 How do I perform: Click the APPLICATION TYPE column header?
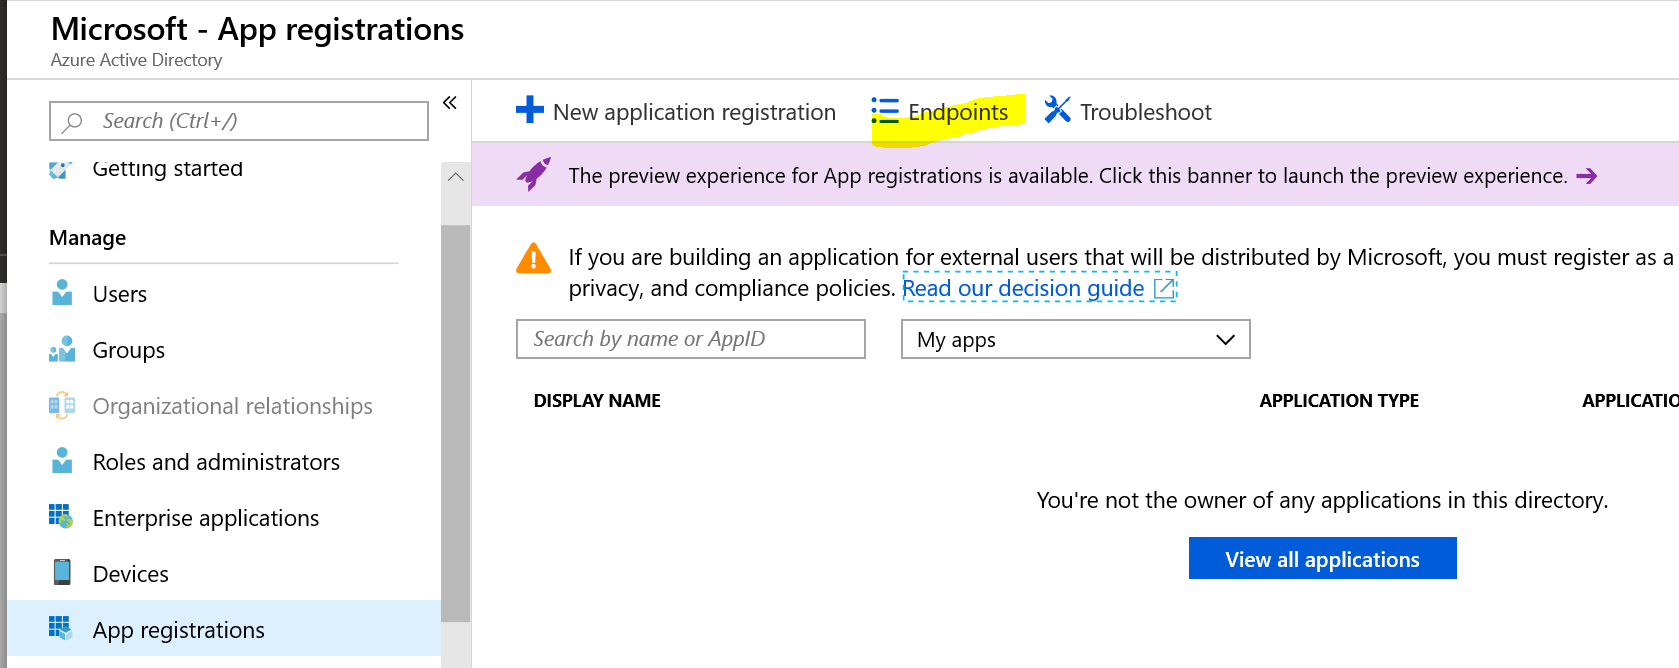[x=1339, y=401]
